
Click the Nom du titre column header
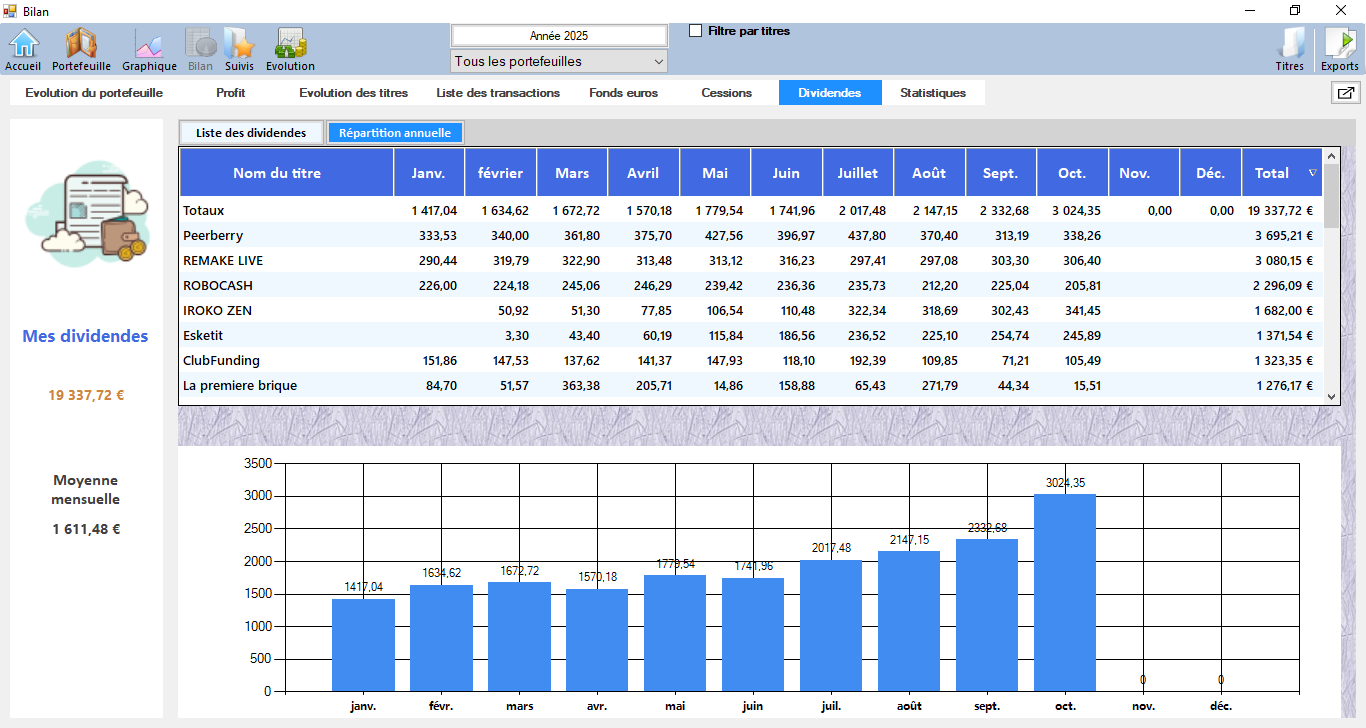pyautogui.click(x=277, y=173)
